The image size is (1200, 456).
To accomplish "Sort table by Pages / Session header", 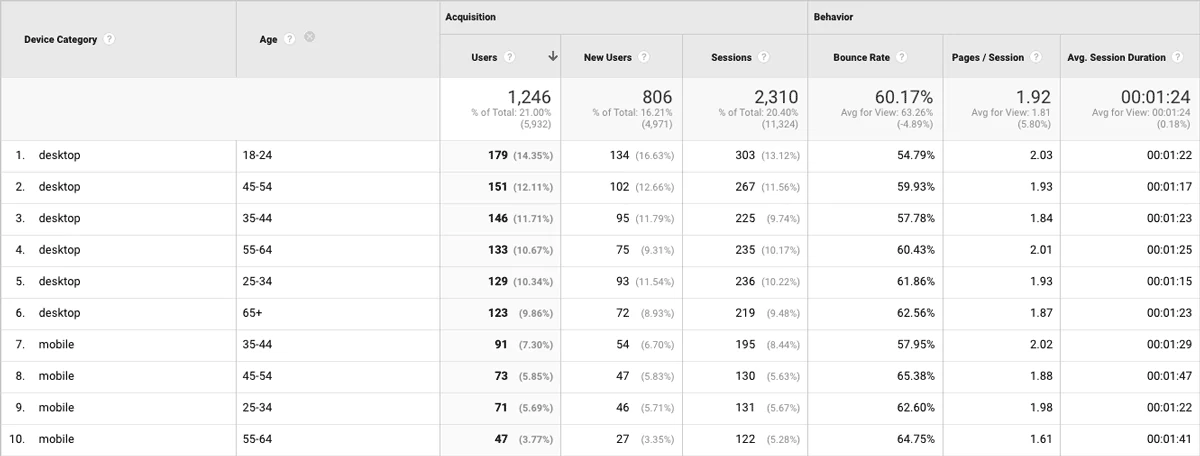I will [988, 58].
